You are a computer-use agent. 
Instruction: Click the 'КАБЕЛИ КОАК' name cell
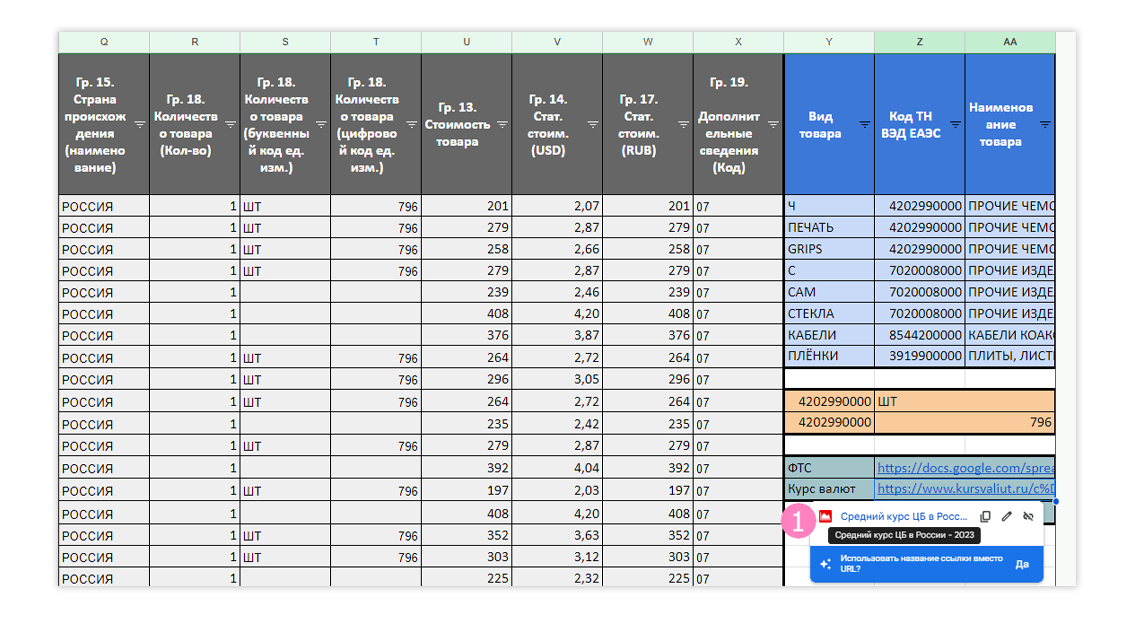1010,335
